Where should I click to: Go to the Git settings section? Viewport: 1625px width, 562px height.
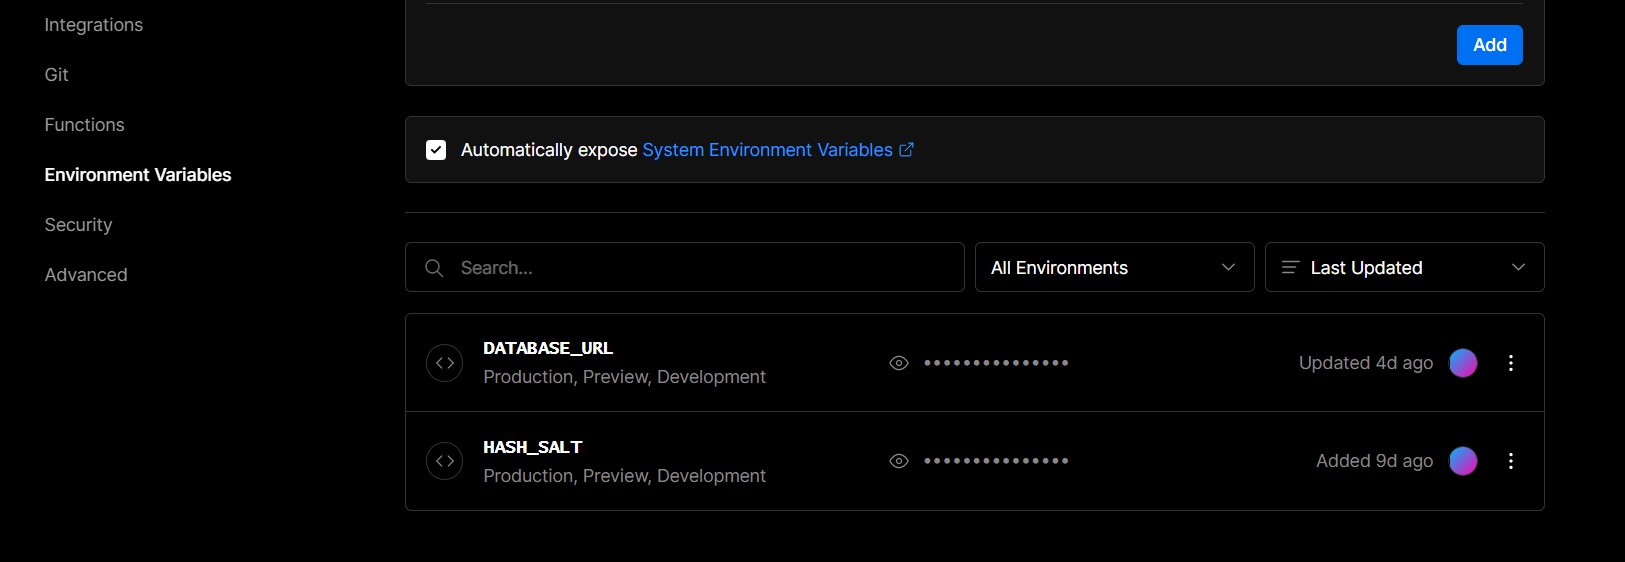(57, 75)
